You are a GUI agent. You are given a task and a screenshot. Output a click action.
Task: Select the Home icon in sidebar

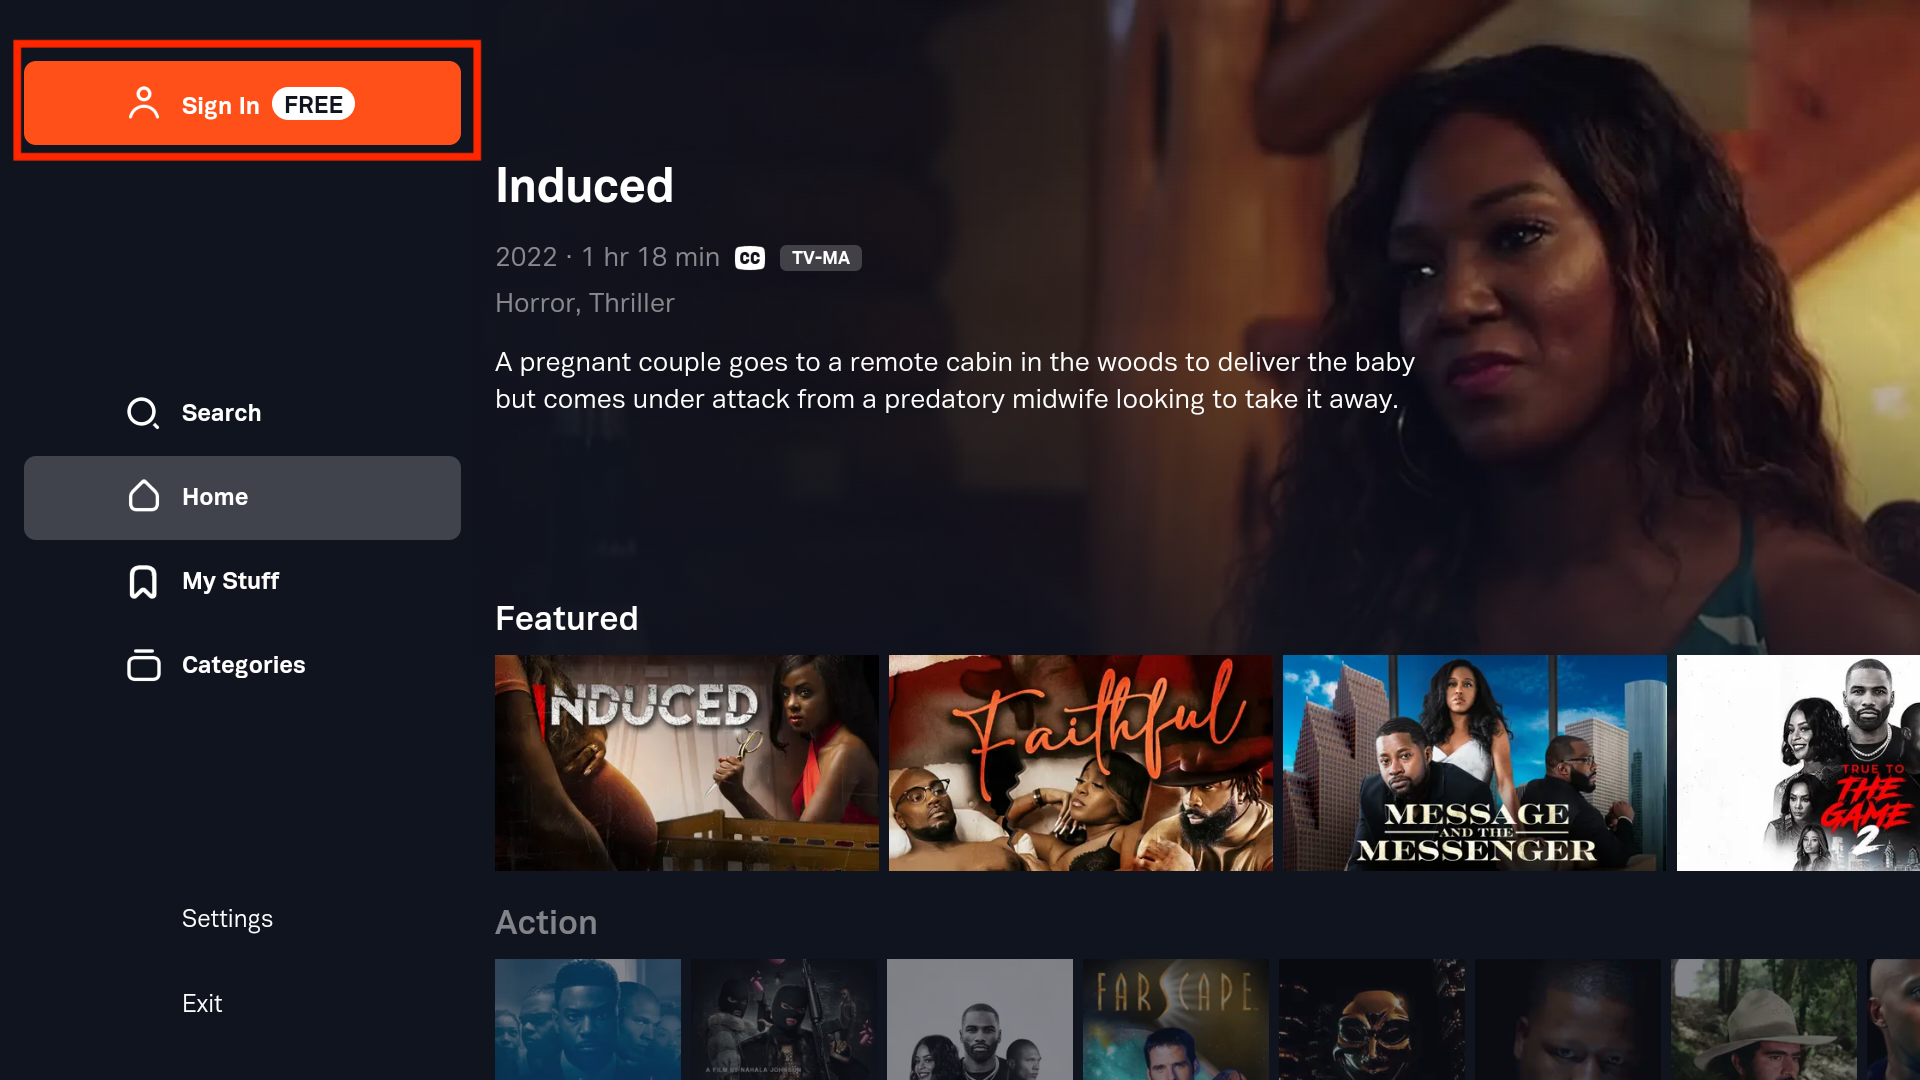pos(145,497)
